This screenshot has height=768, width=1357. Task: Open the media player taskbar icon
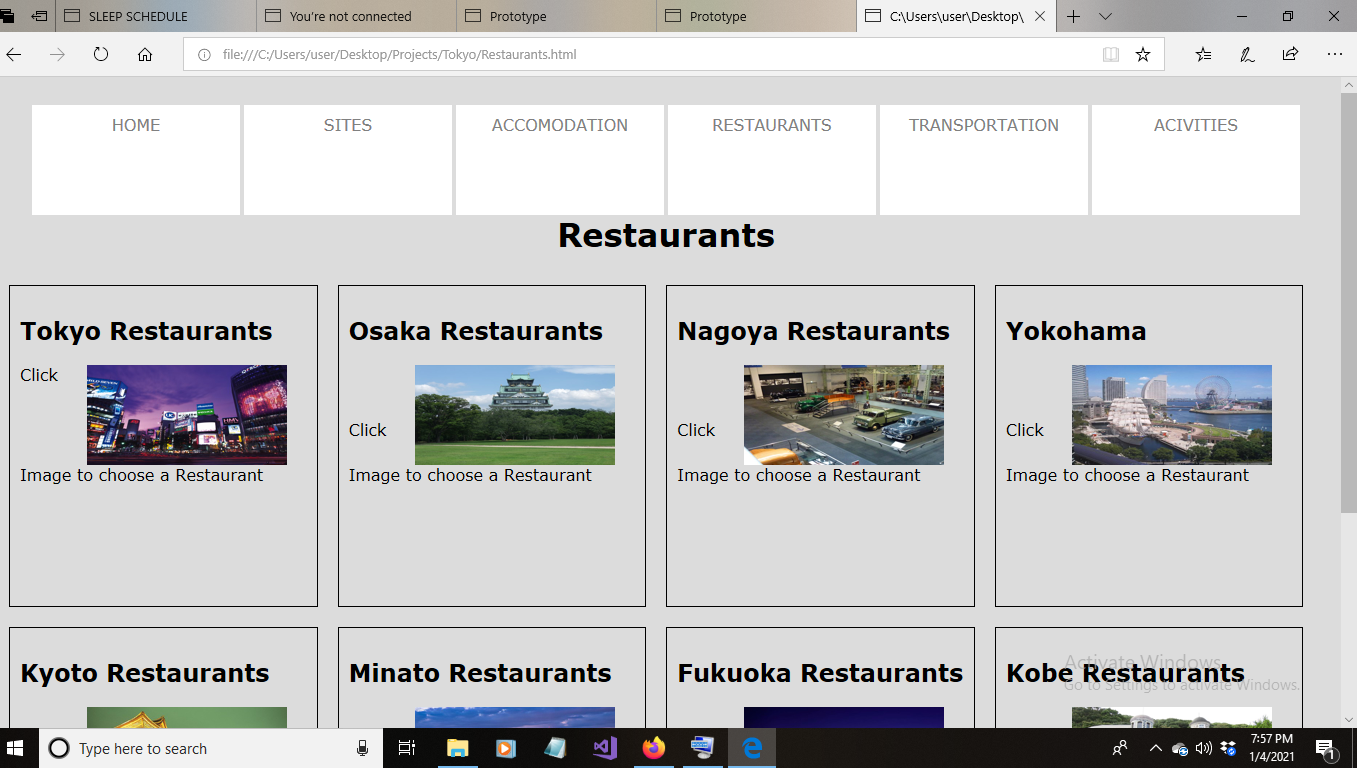click(x=506, y=748)
